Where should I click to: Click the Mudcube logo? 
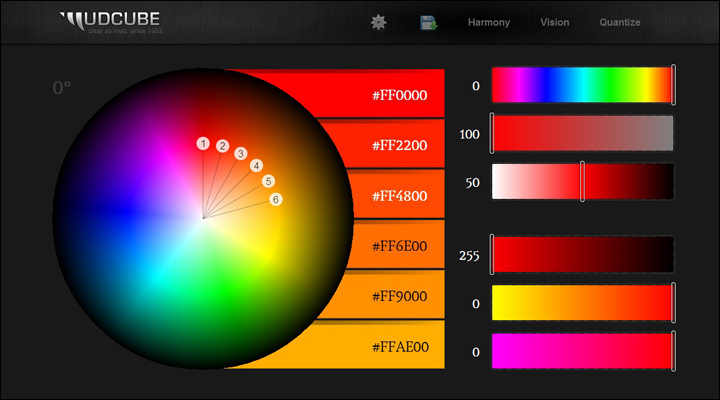click(x=110, y=22)
